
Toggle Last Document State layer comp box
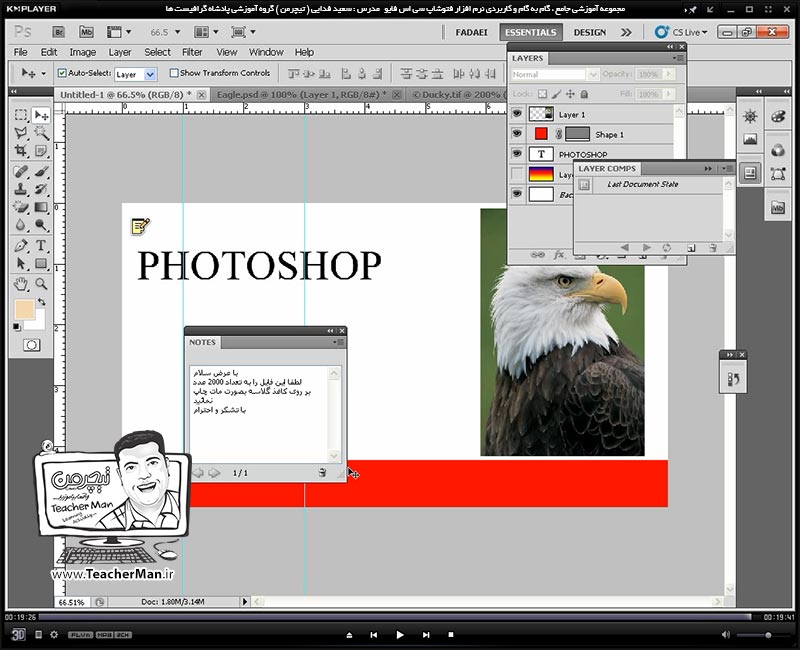[x=584, y=185]
